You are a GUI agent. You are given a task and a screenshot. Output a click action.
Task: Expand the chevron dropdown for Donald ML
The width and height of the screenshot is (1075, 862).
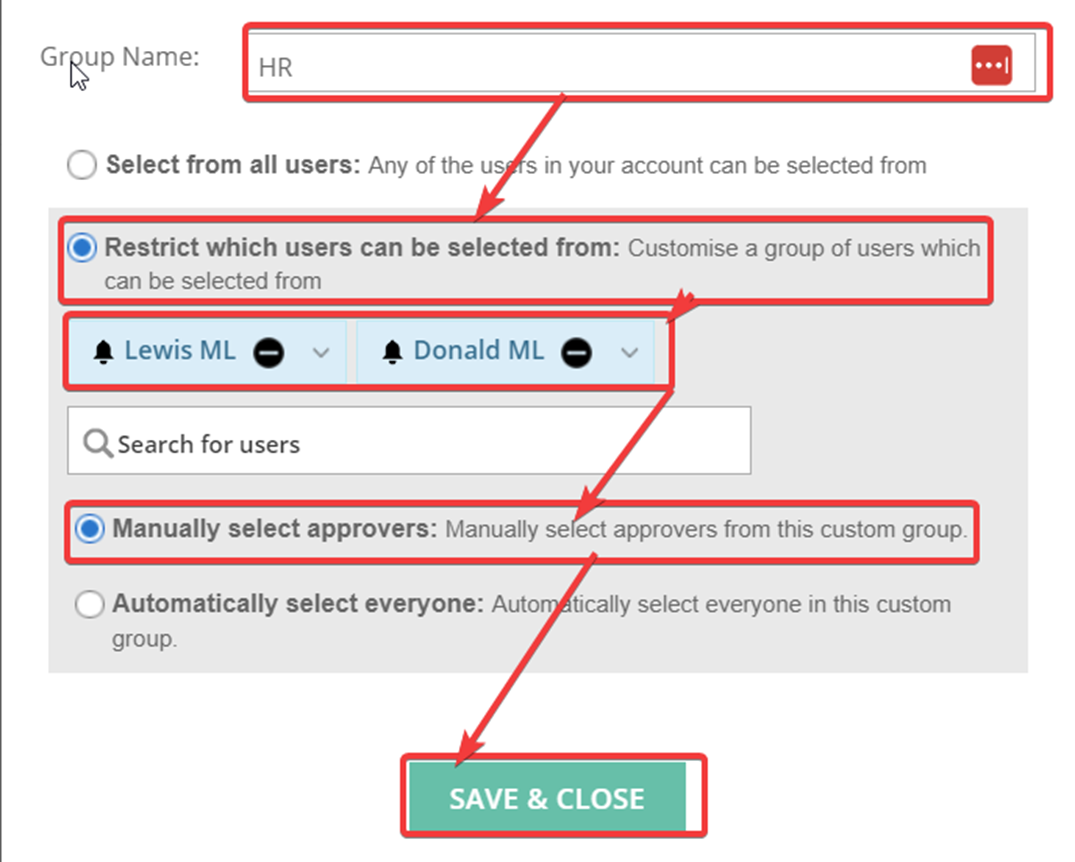[629, 352]
